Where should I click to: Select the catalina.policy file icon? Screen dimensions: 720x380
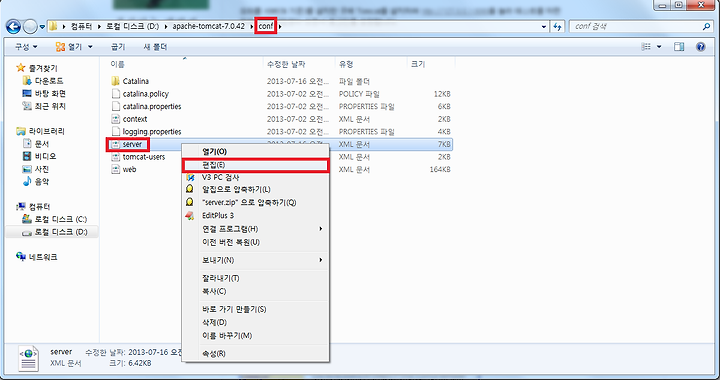tap(116, 94)
